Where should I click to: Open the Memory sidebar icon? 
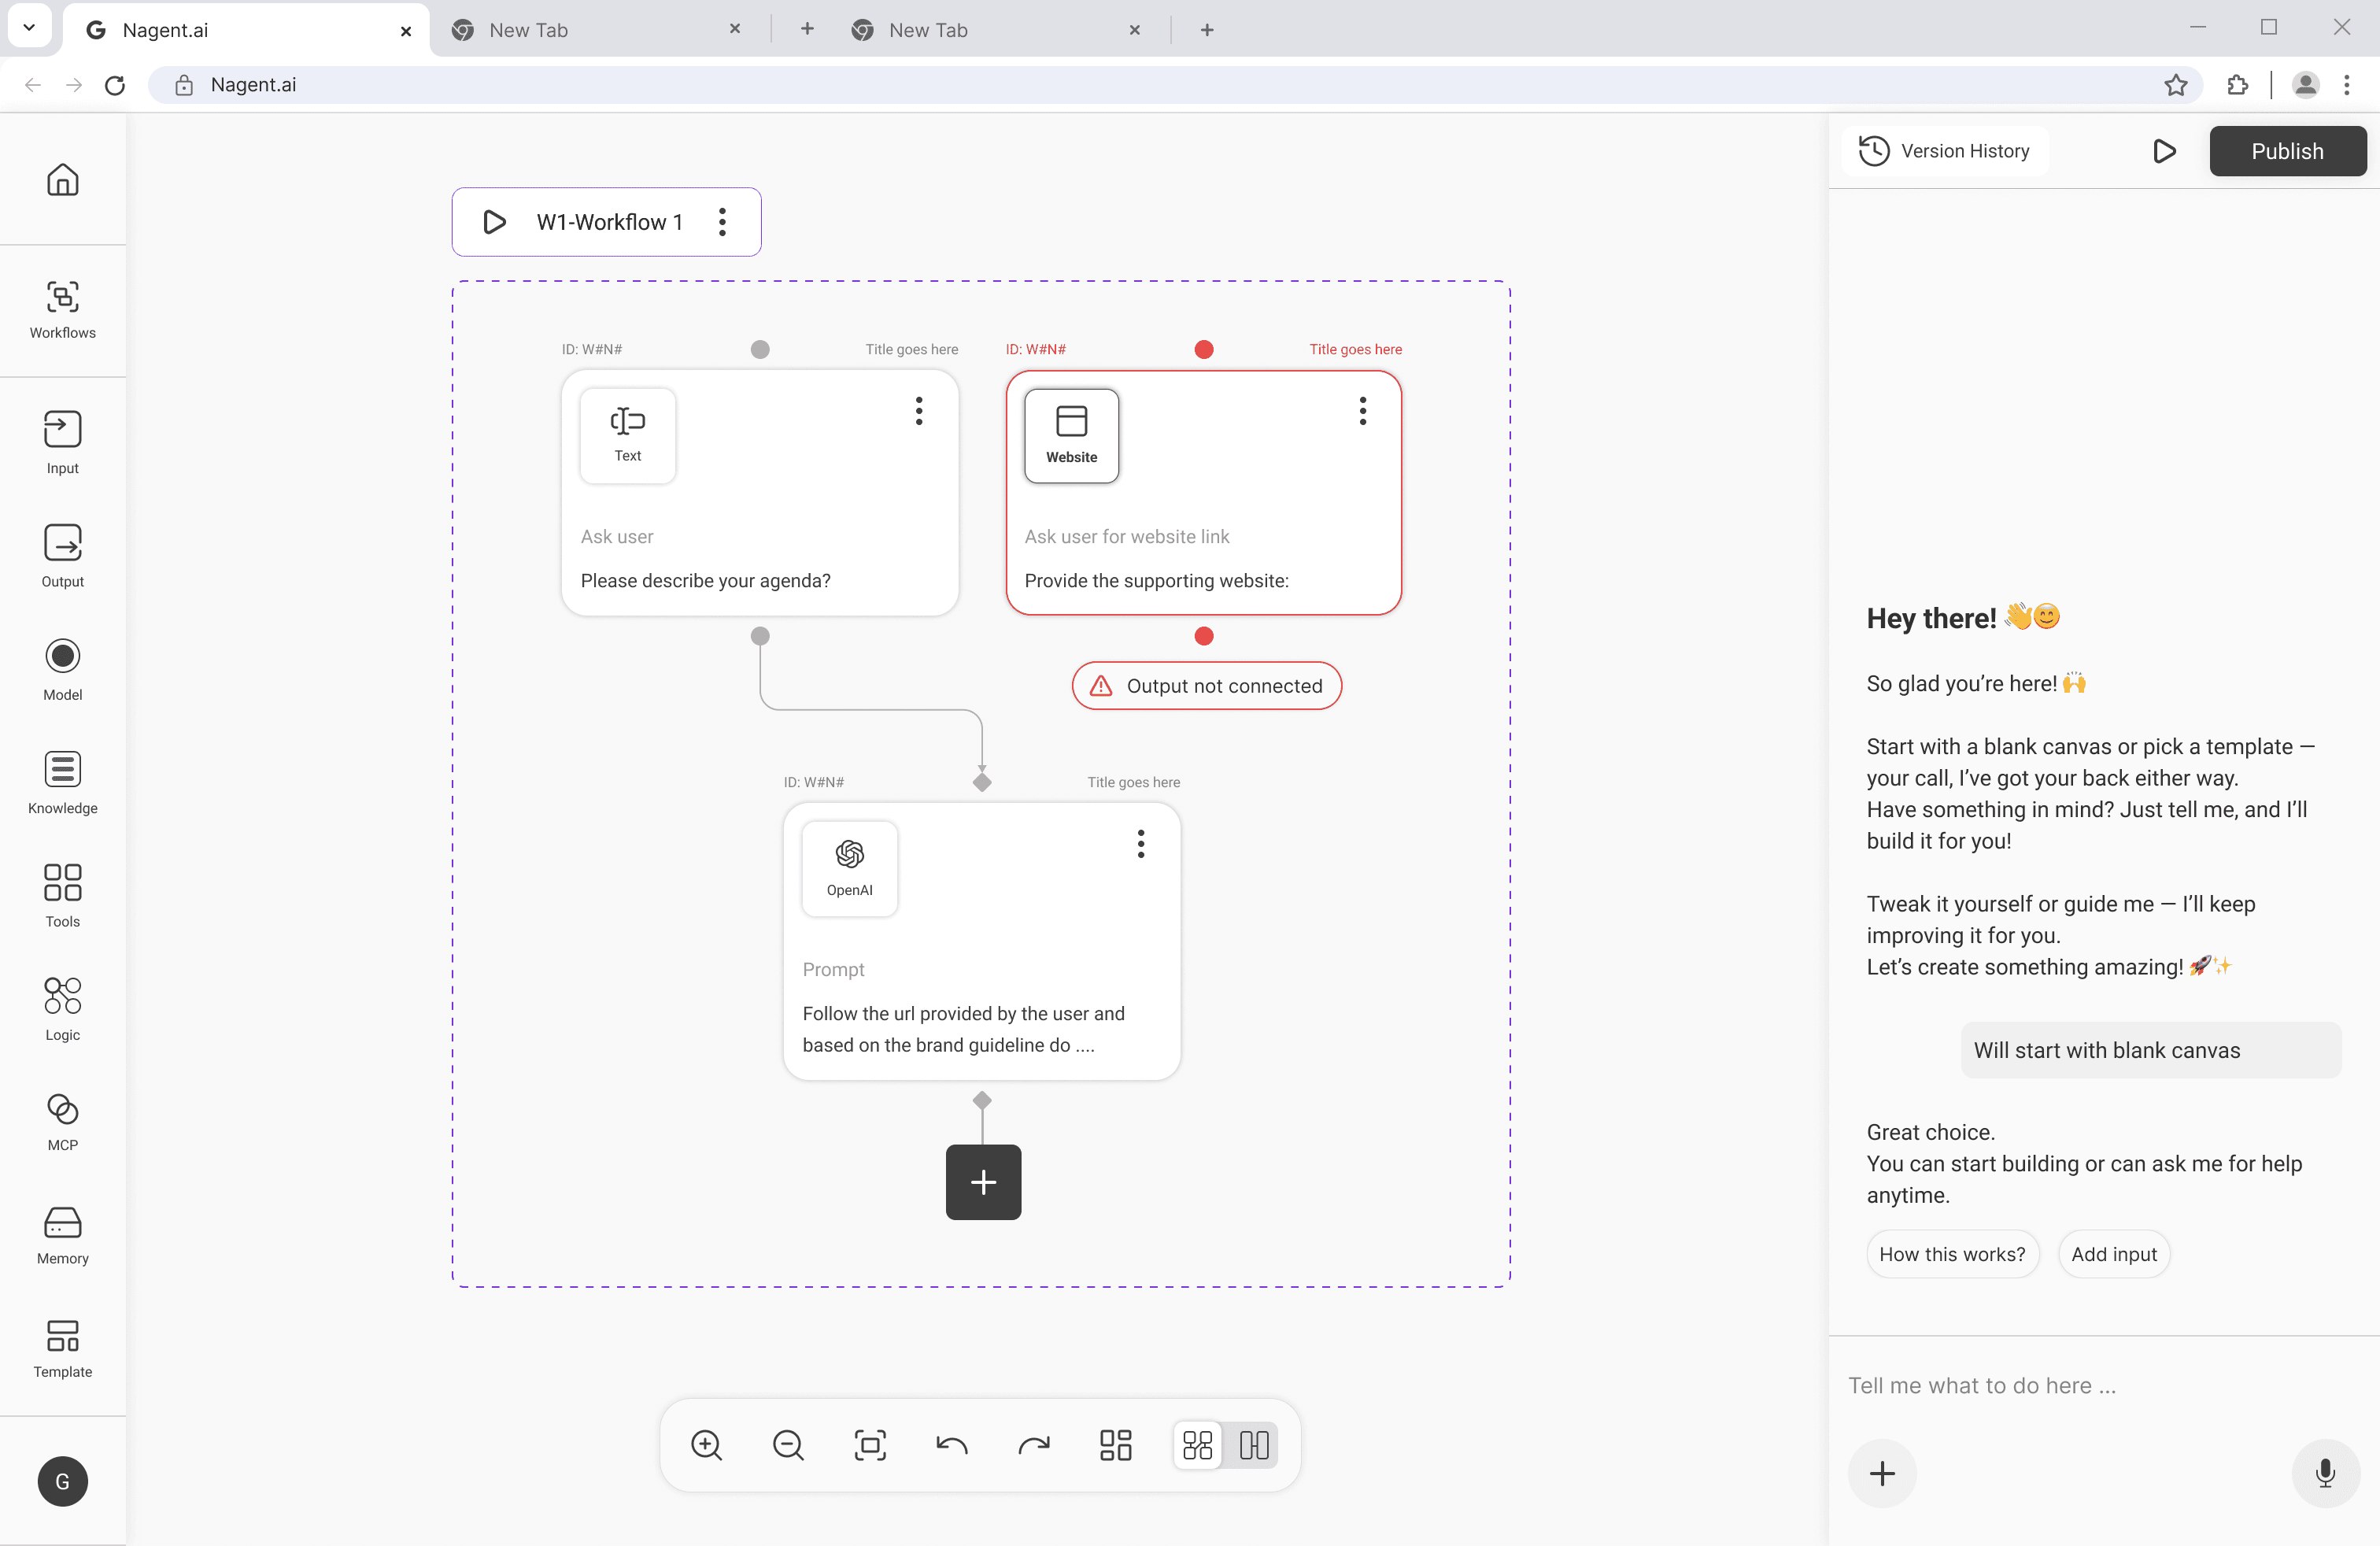tap(62, 1234)
